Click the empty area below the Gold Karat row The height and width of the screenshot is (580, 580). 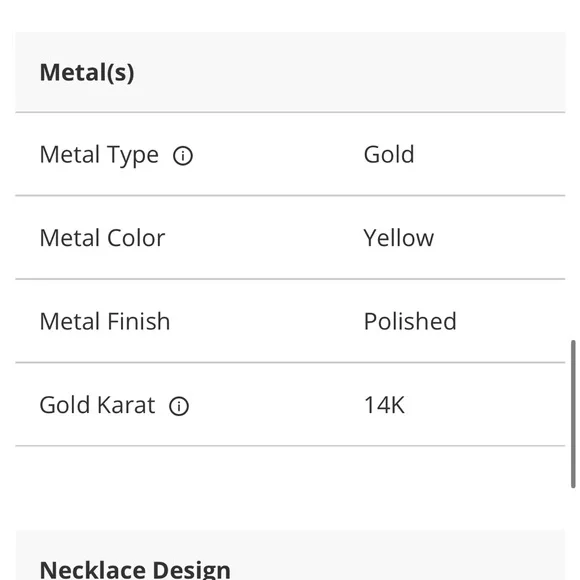[290, 488]
